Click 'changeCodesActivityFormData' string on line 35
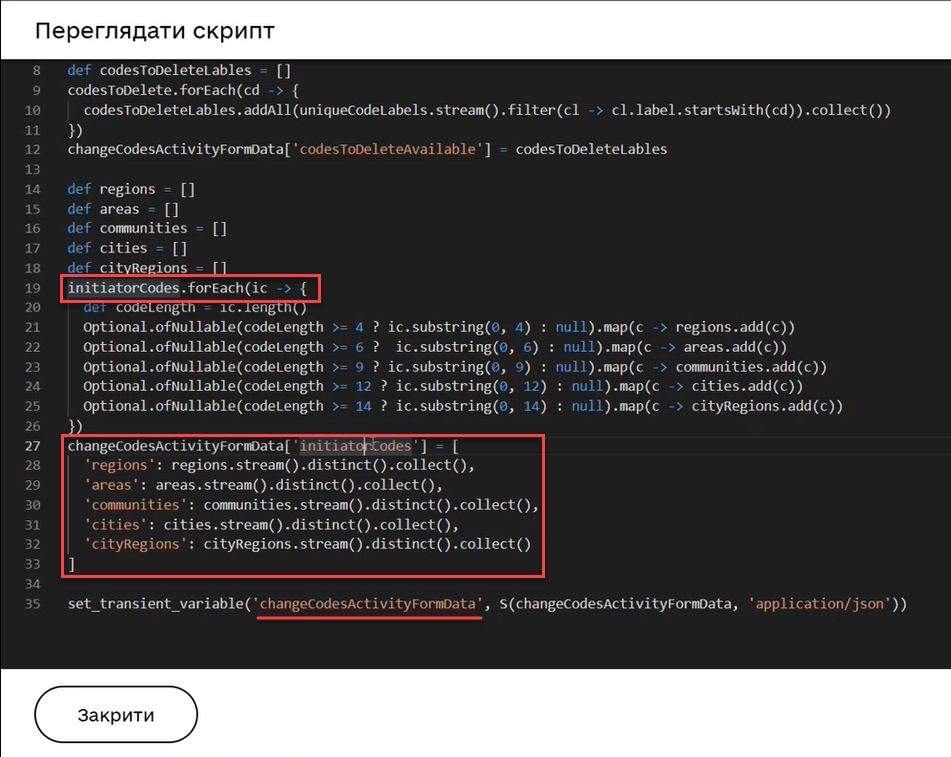Image resolution: width=951 pixels, height=757 pixels. point(368,604)
